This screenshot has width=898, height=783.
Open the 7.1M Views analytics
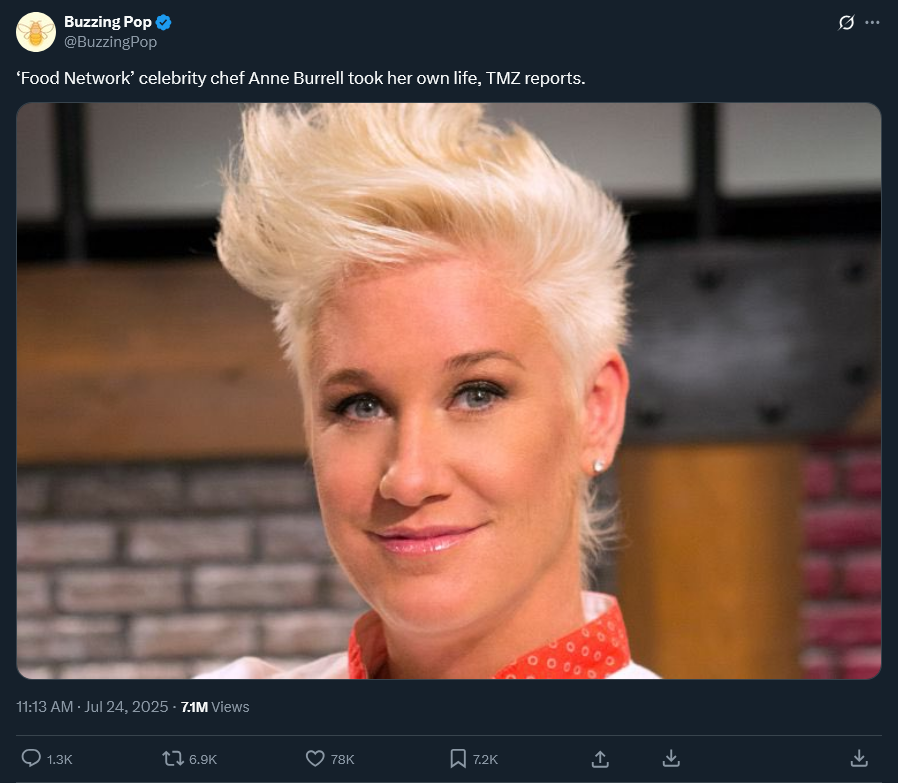[215, 707]
